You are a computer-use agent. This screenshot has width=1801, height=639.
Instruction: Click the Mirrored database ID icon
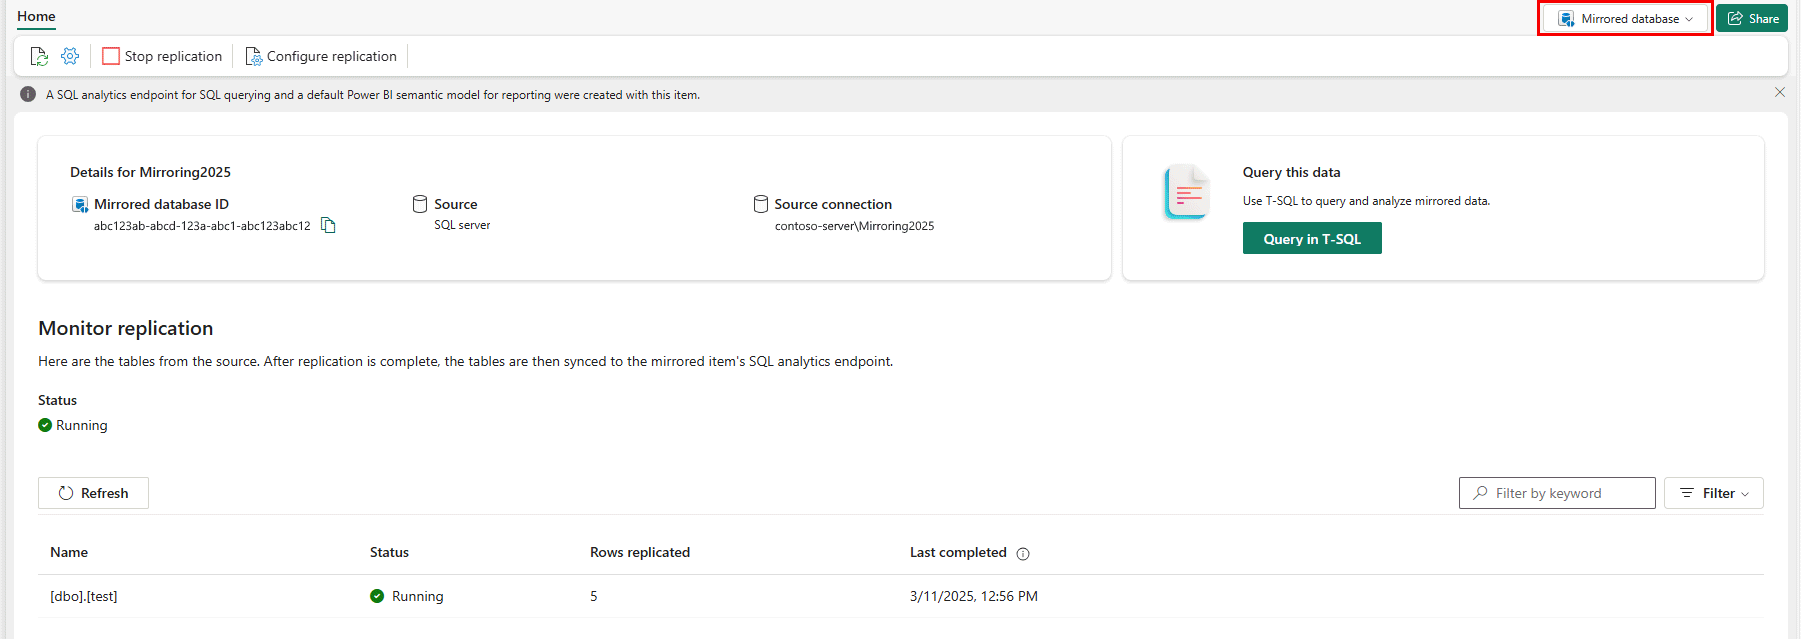tap(80, 205)
